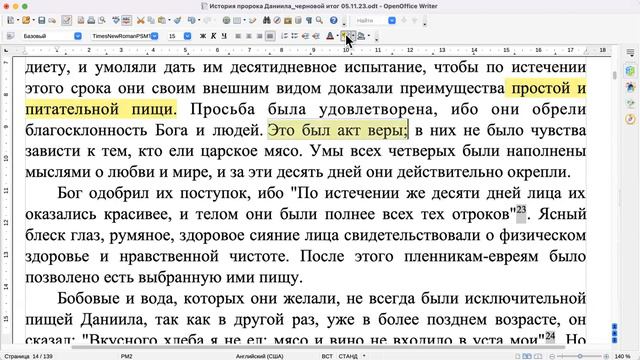Cut selection with scissors icon
The height and width of the screenshot is (360, 640).
[141, 20]
